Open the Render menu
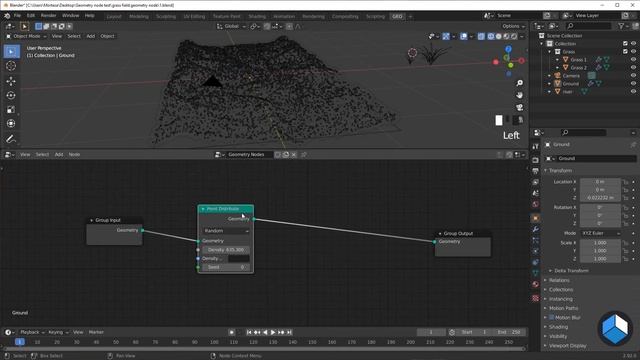Screen dimensions: 640x360 click(49, 16)
